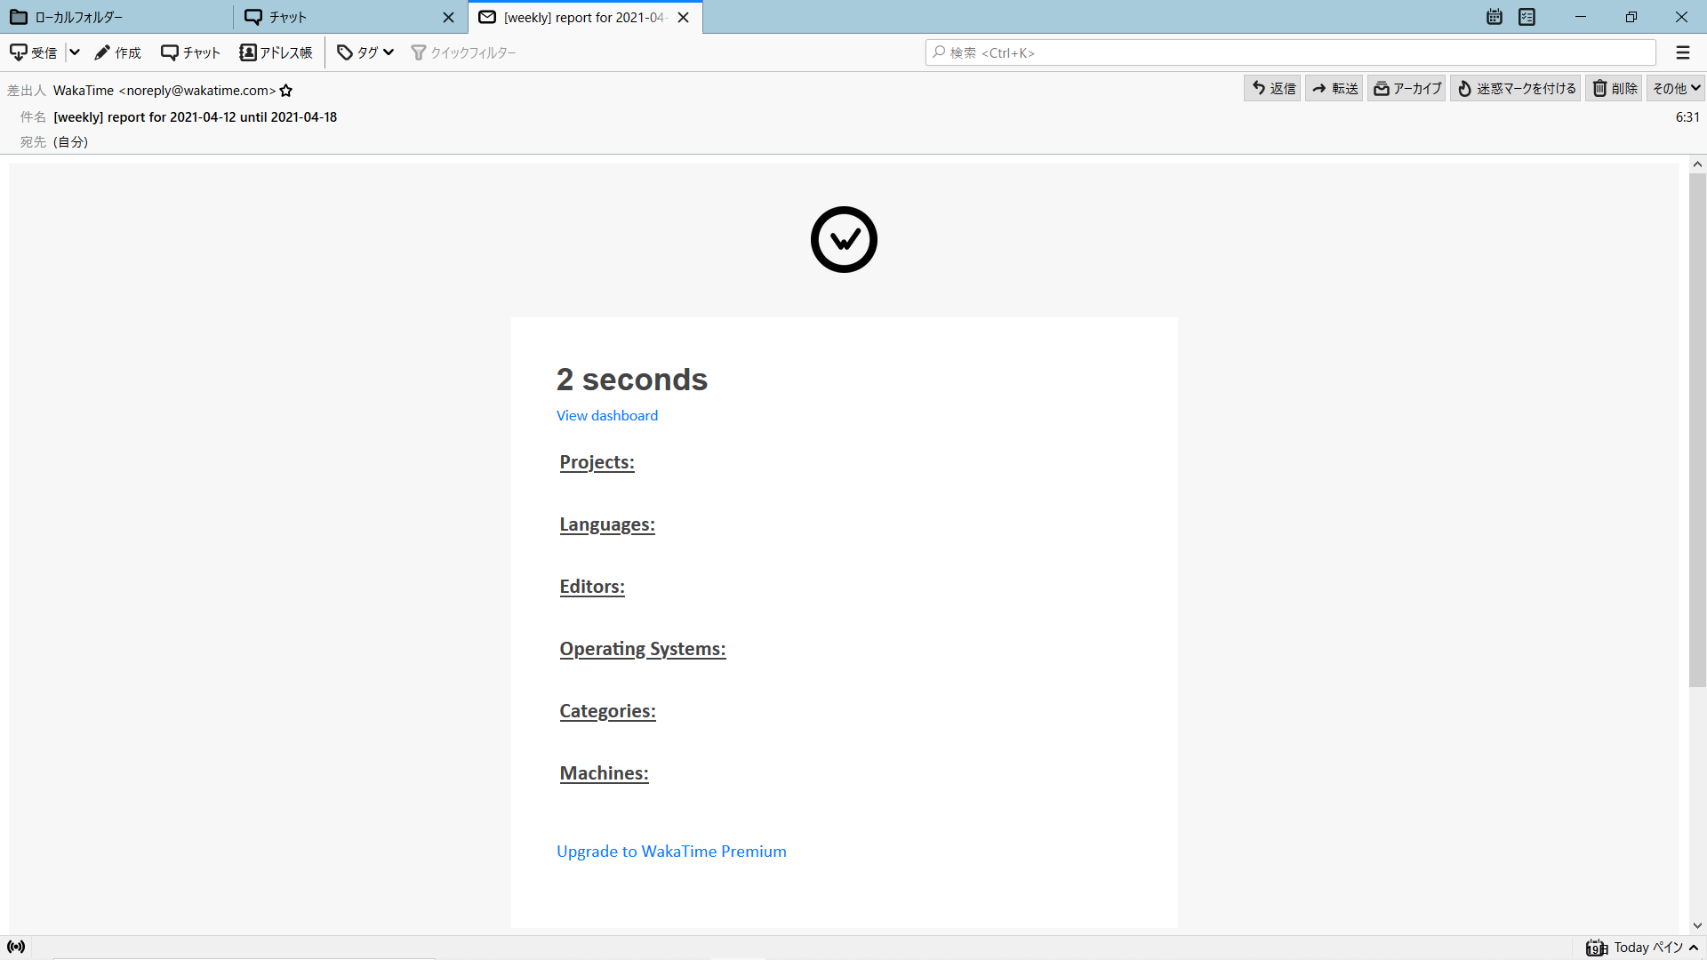Screen dimensions: 1707x960
Task: Expand the Get Messages dropdown arrow
Action: pos(74,53)
